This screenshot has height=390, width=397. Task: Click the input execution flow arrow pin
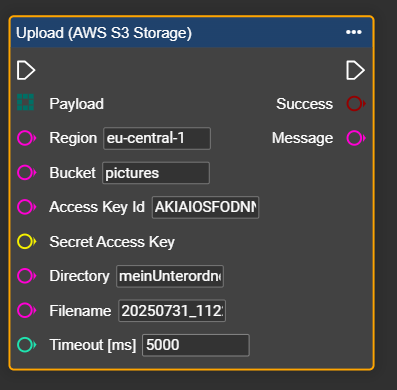point(26,70)
